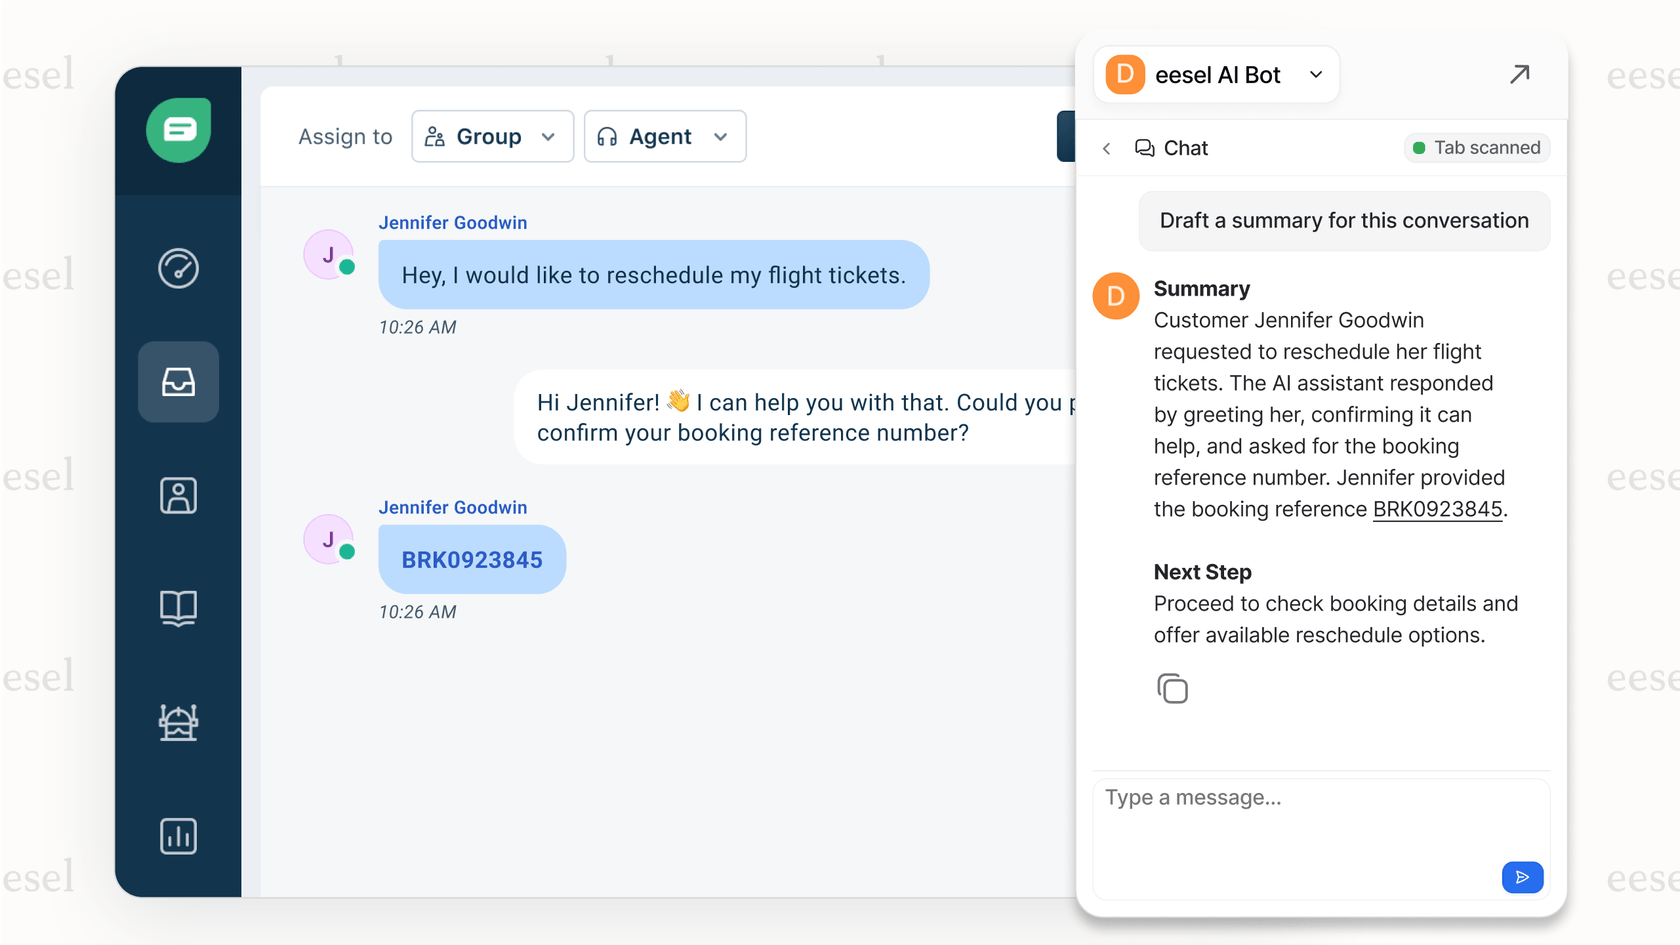Copy the AI-generated summary

1172,688
